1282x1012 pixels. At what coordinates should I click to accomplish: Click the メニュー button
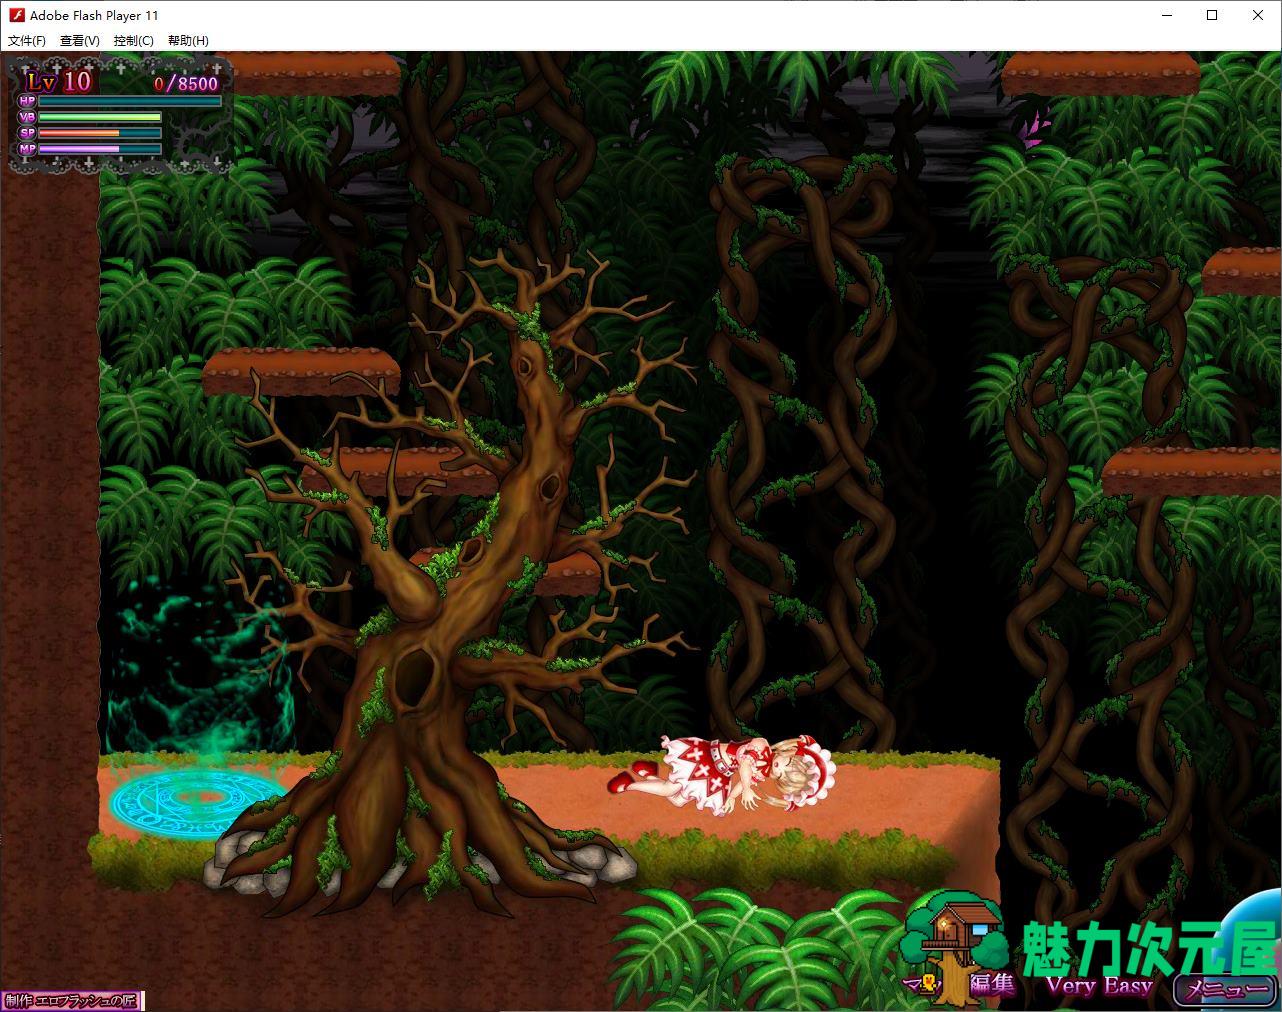click(1224, 989)
